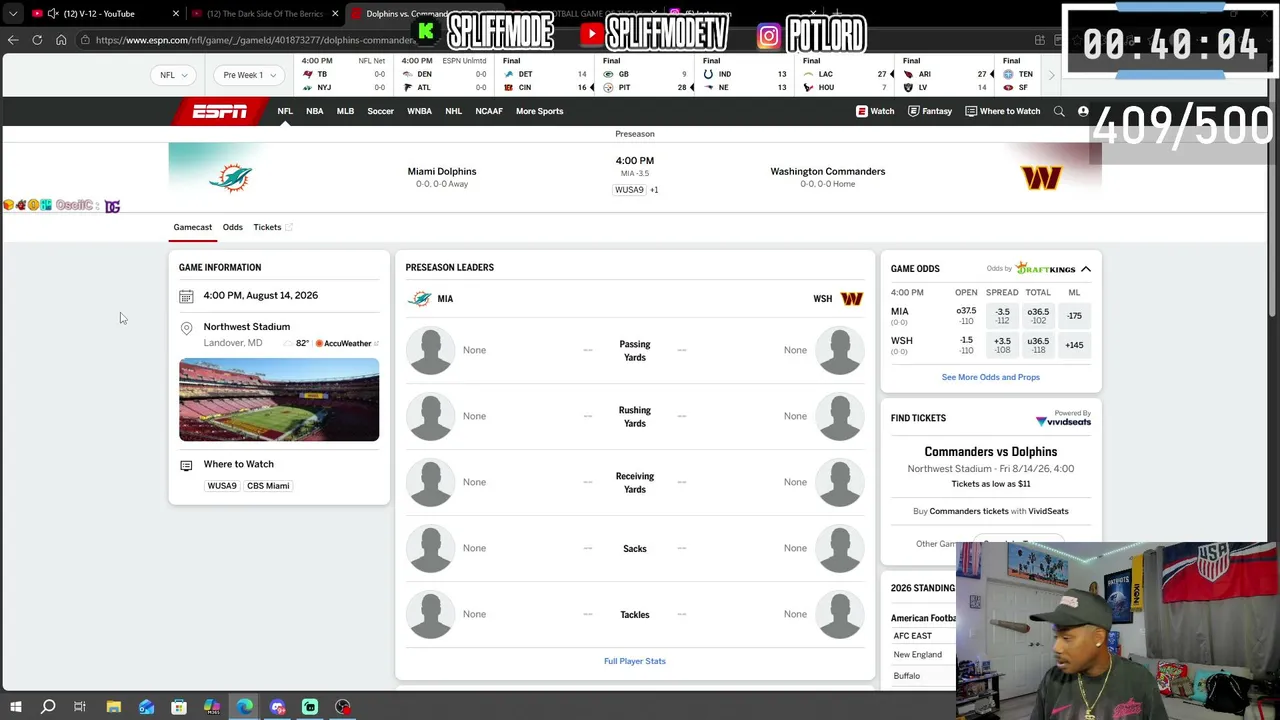Select WSH moneyline +145 odds
This screenshot has width=1280, height=720.
(x=1074, y=345)
